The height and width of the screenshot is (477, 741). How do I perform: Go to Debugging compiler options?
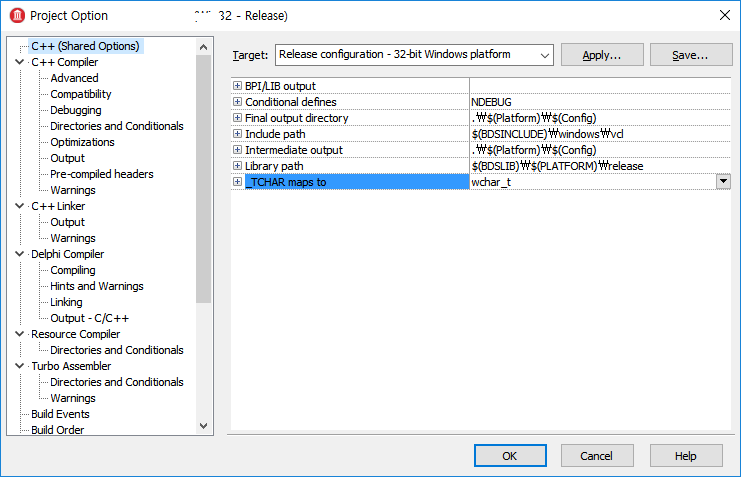pyautogui.click(x=75, y=110)
